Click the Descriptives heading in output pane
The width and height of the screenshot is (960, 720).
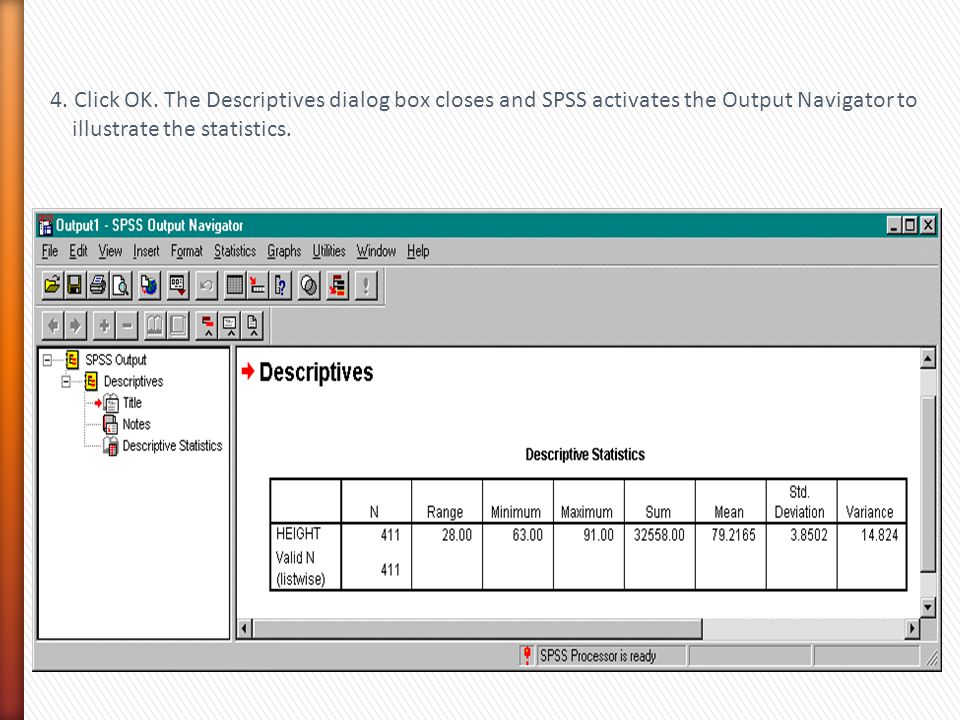pos(316,372)
